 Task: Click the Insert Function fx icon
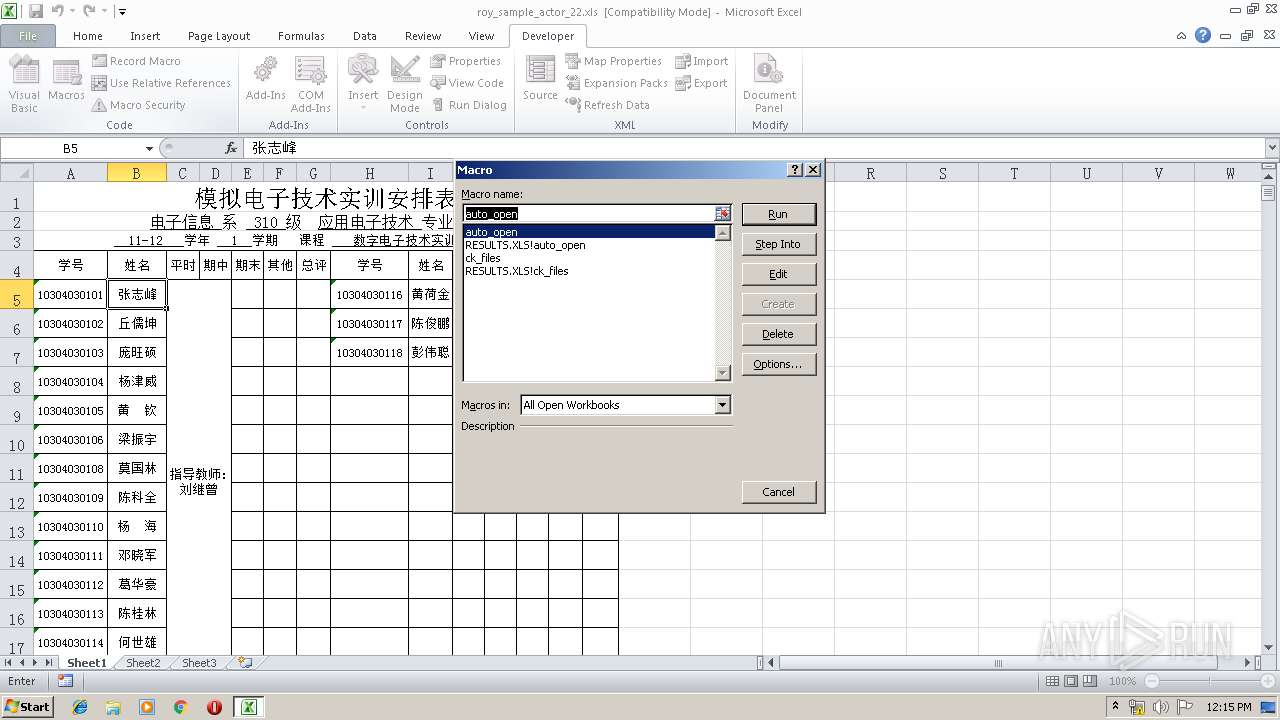click(x=231, y=148)
